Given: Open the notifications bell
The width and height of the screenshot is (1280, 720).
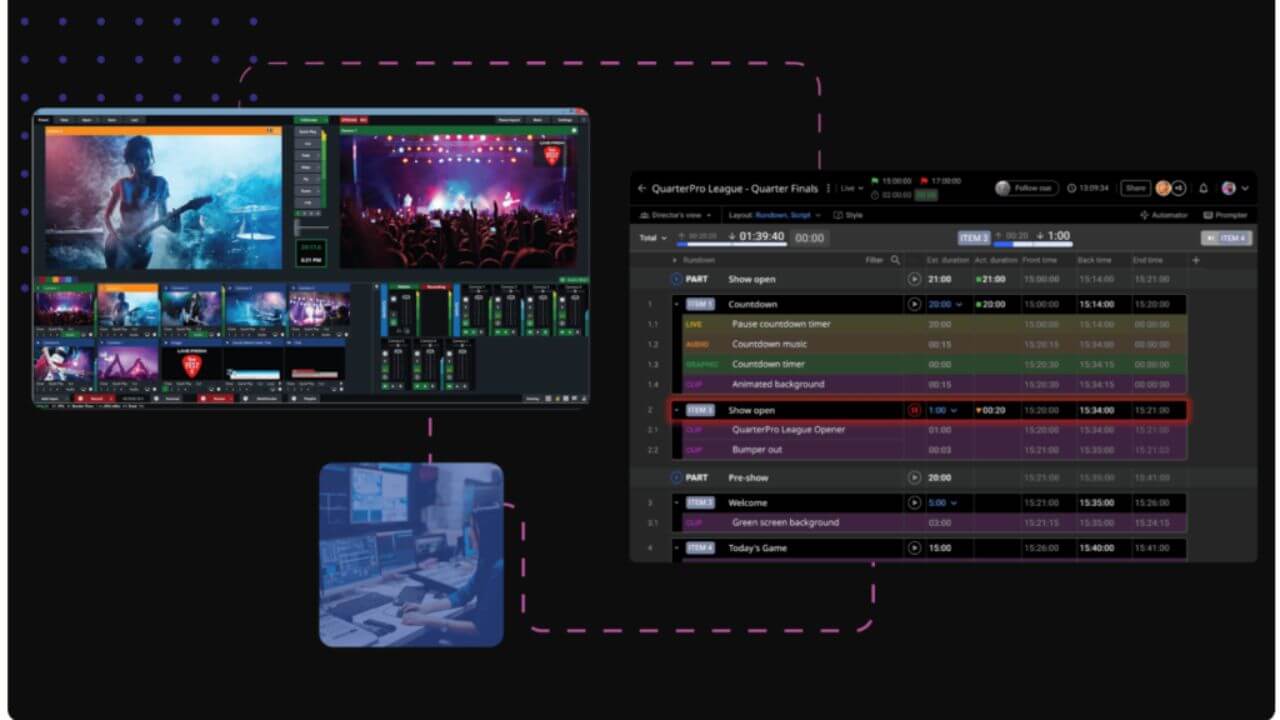Looking at the screenshot, I should point(1203,188).
